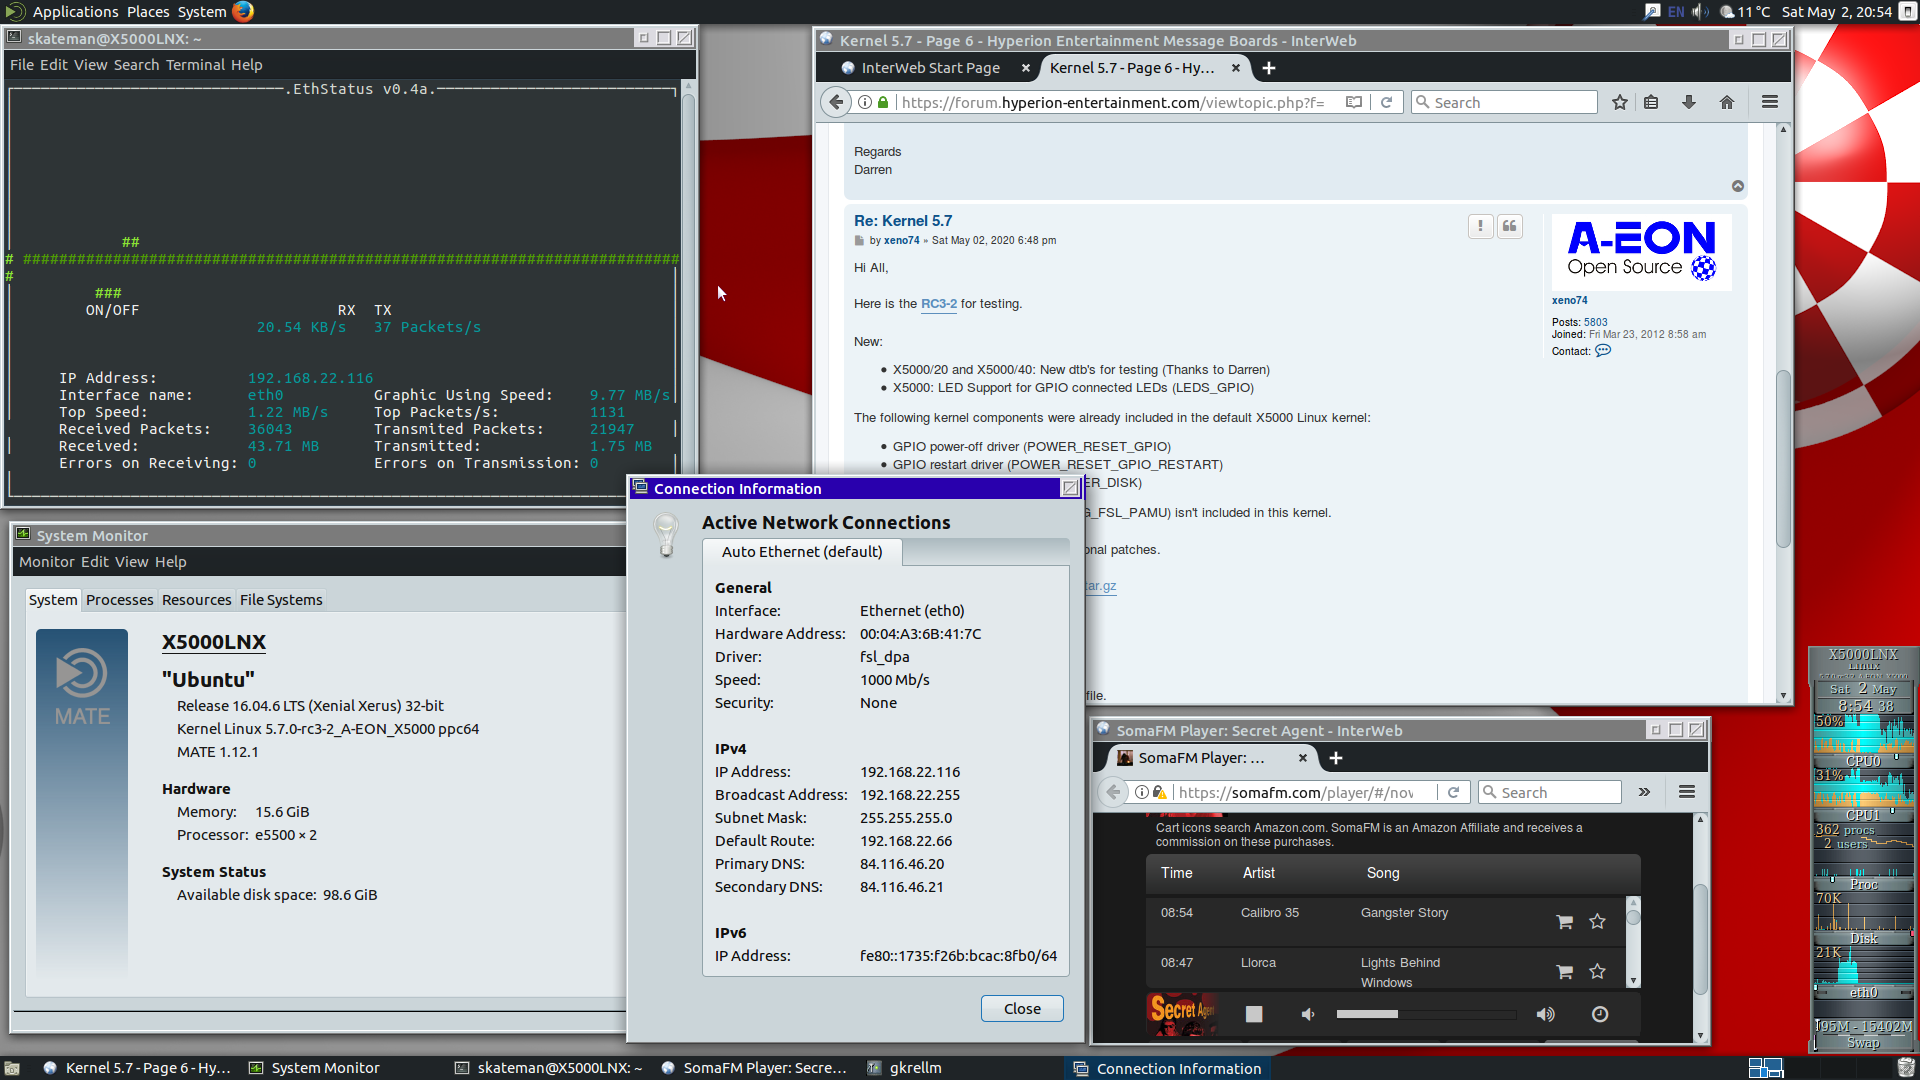Image resolution: width=1920 pixels, height=1080 pixels.
Task: Open xeno74 profile link under avatar
Action: (x=1569, y=300)
